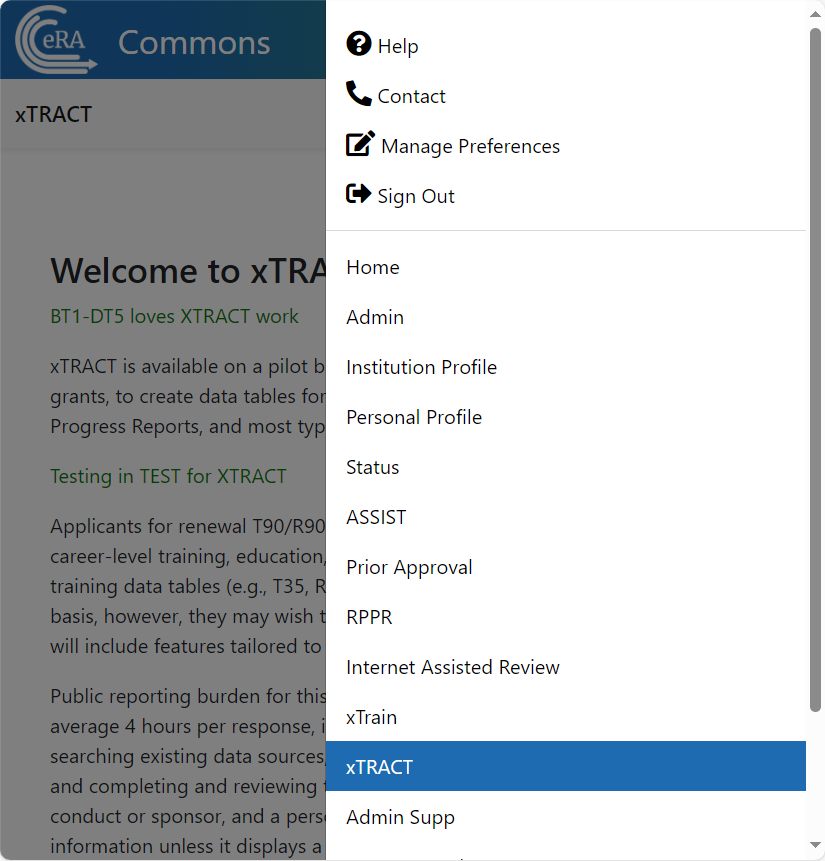Click the xTRACT page title bar text

(53, 114)
